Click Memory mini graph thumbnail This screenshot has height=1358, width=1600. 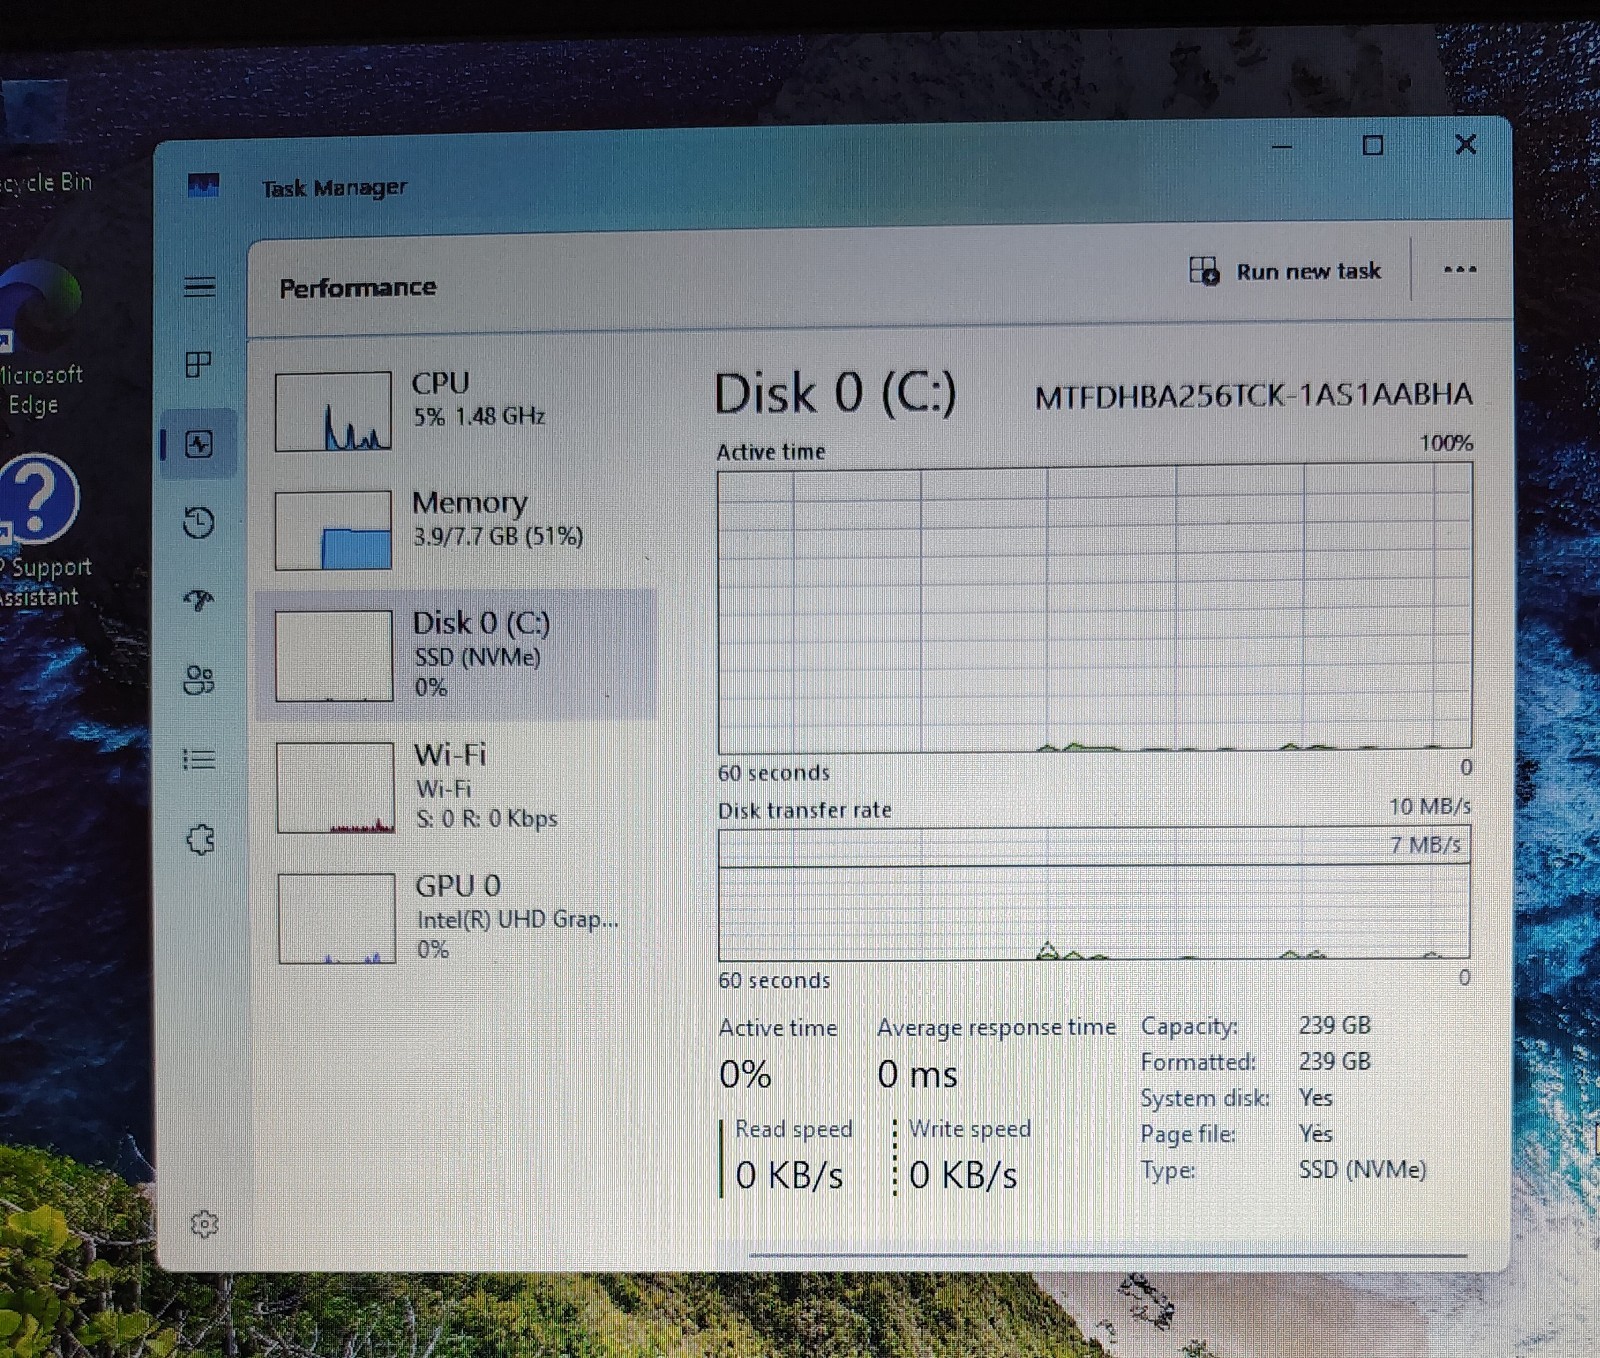(333, 530)
